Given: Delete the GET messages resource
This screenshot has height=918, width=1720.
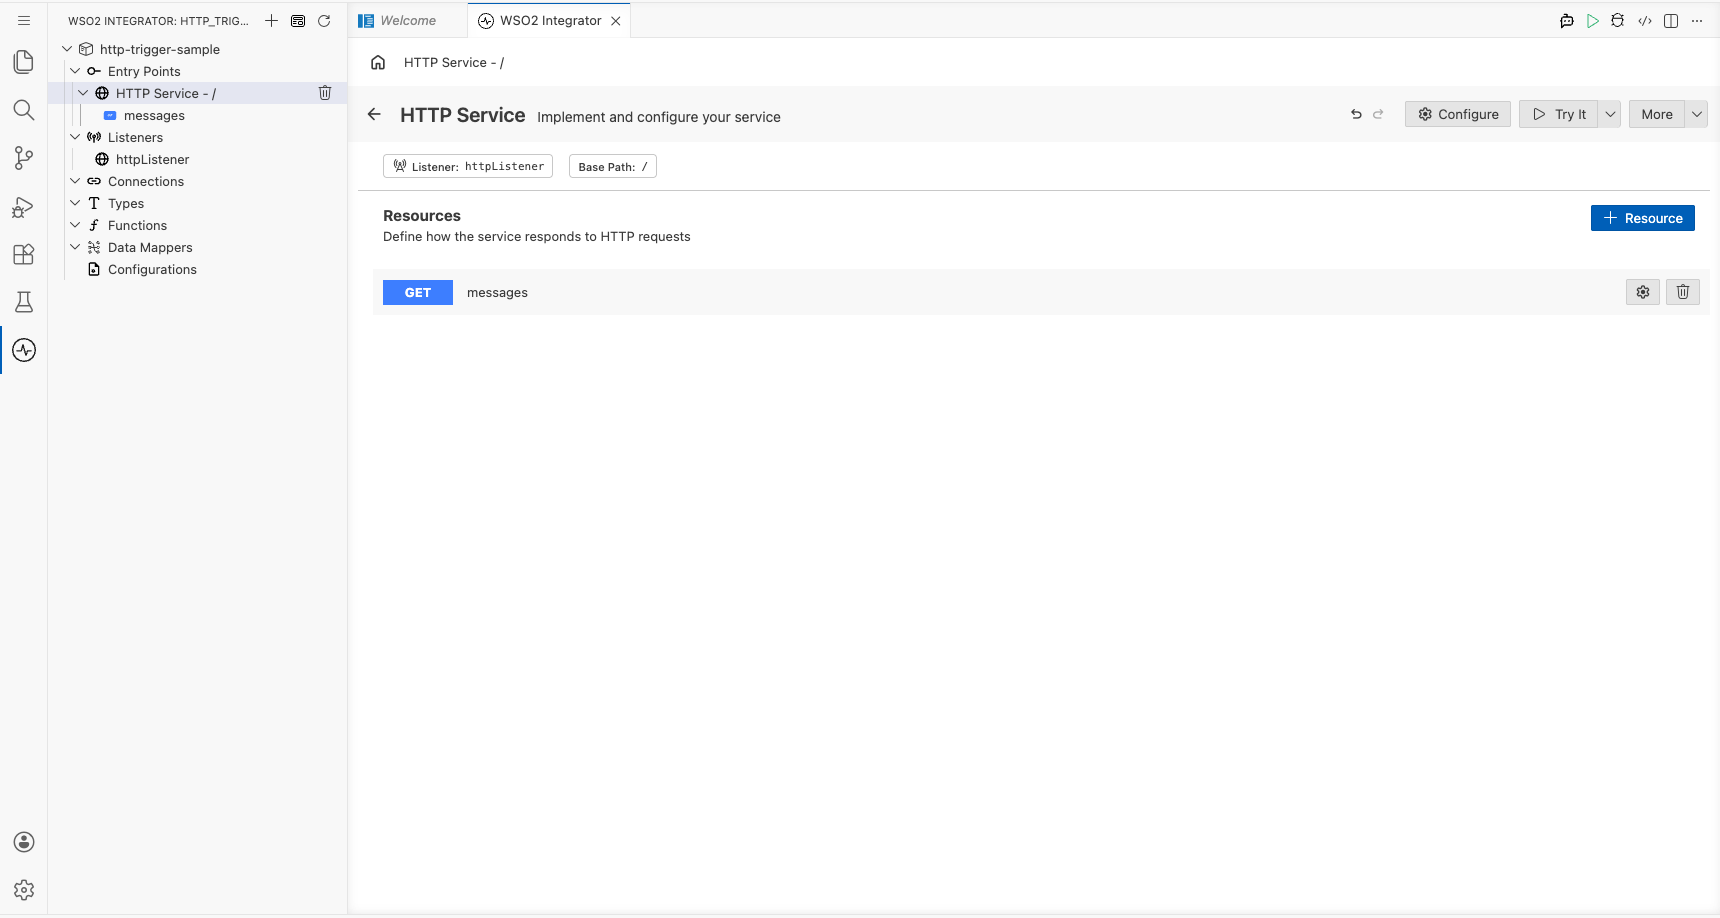Looking at the screenshot, I should 1683,292.
